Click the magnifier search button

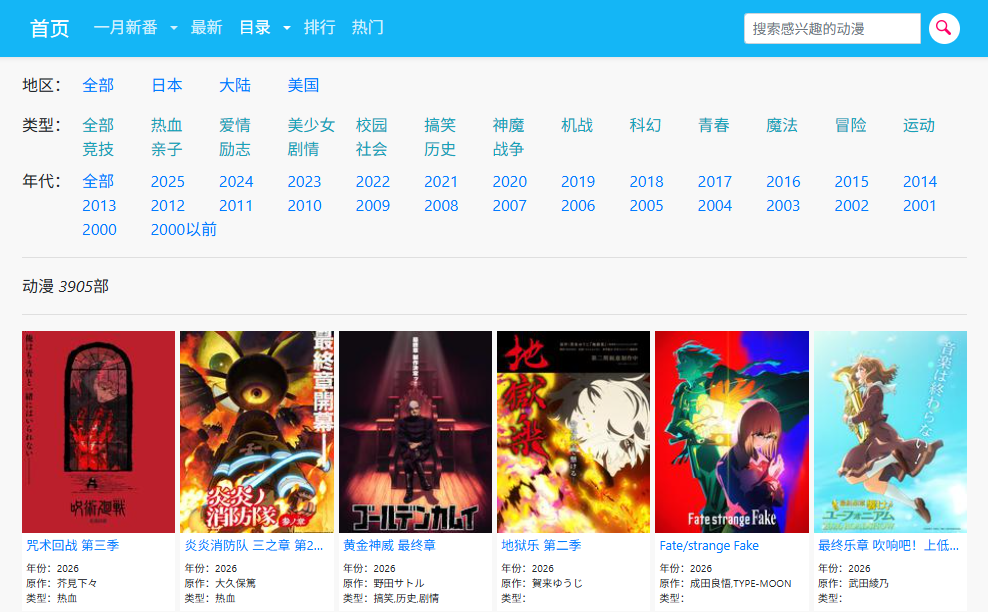(x=944, y=29)
